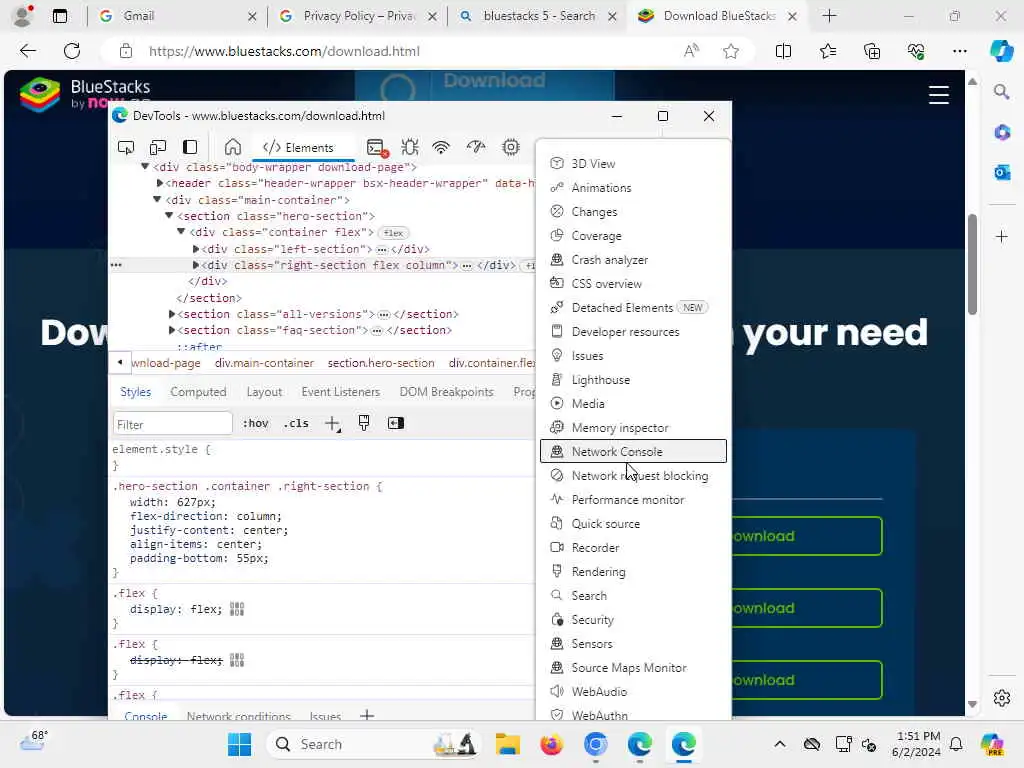Open the Windows Start menu
The width and height of the screenshot is (1024, 768).
239,744
